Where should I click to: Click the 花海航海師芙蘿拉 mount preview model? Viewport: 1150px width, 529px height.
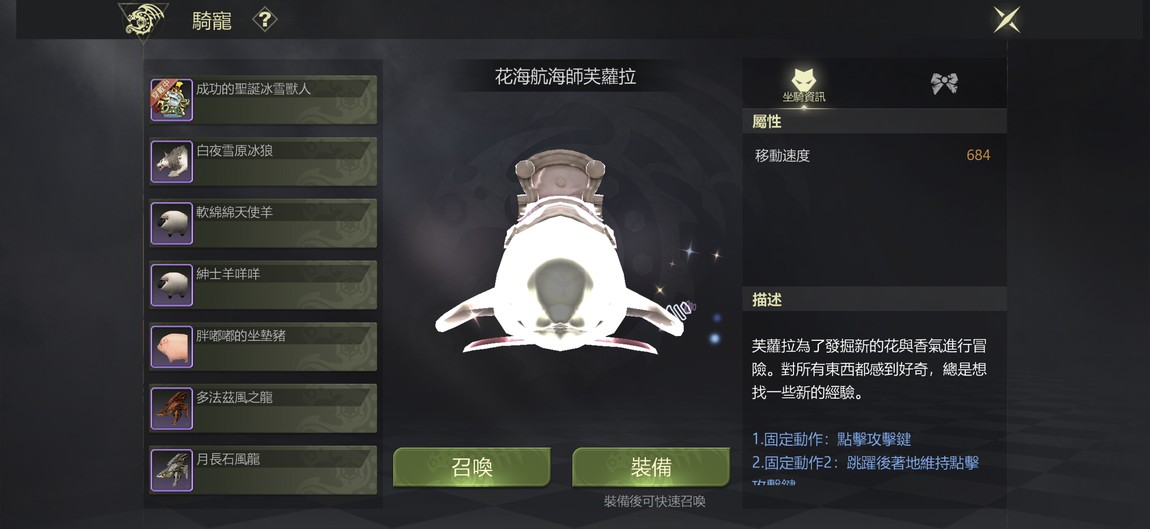click(x=561, y=252)
